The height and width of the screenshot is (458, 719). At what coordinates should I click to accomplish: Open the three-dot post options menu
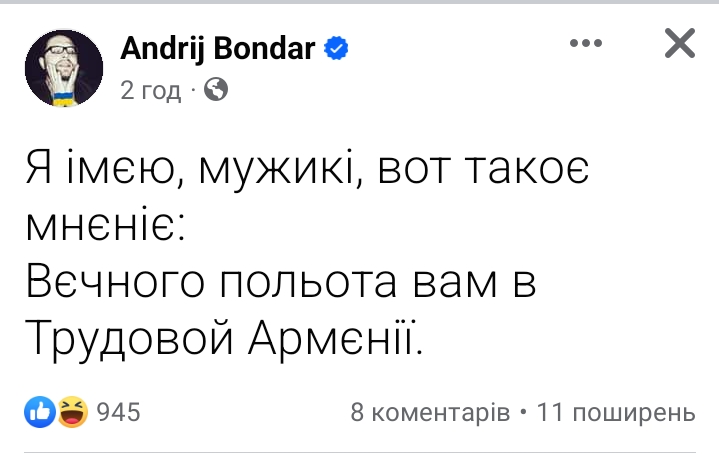pyautogui.click(x=586, y=43)
